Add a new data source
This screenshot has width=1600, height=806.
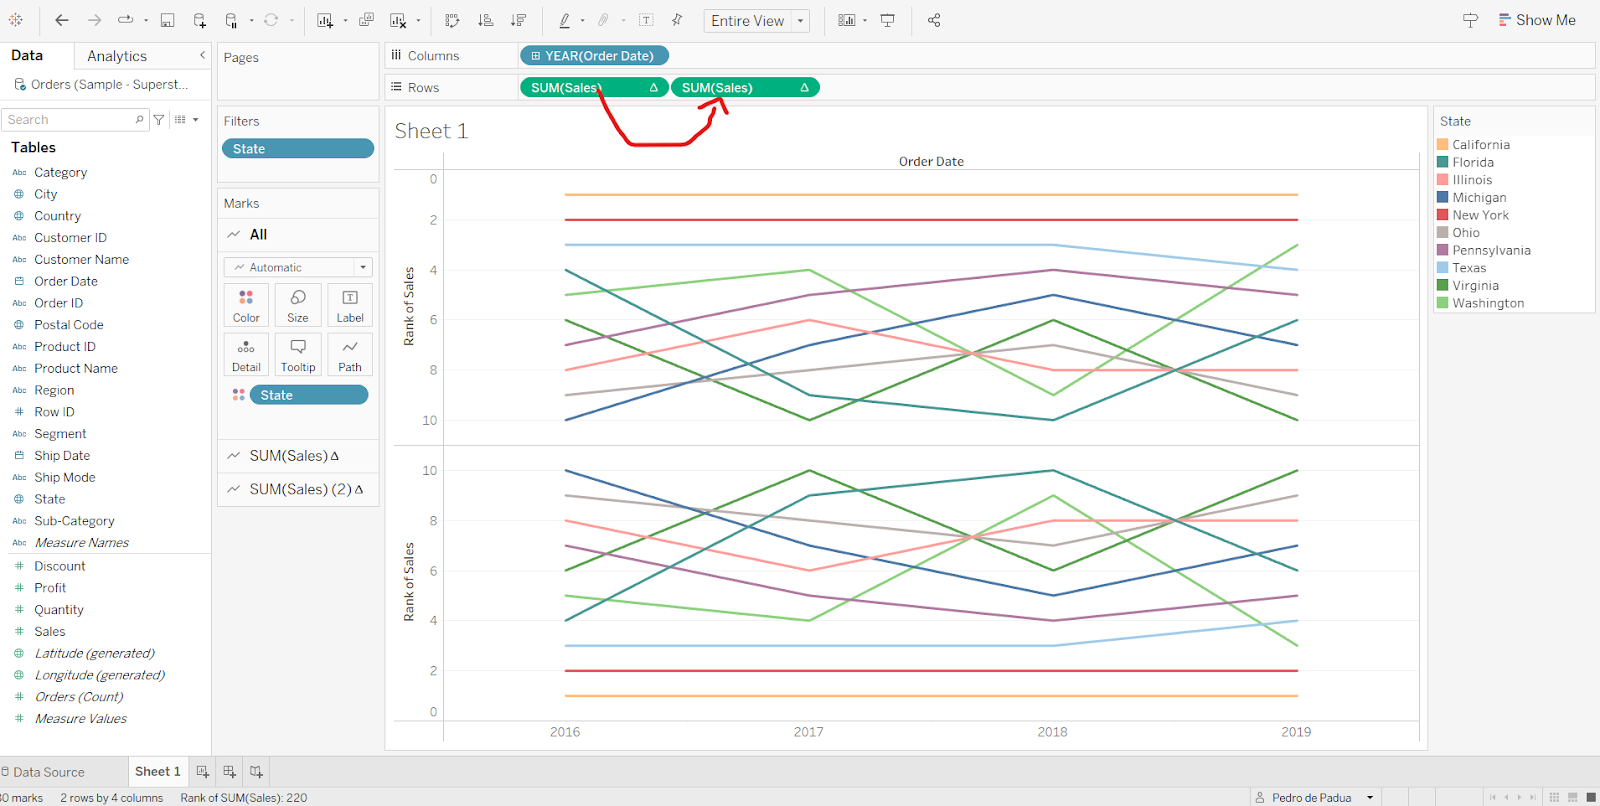pyautogui.click(x=200, y=20)
